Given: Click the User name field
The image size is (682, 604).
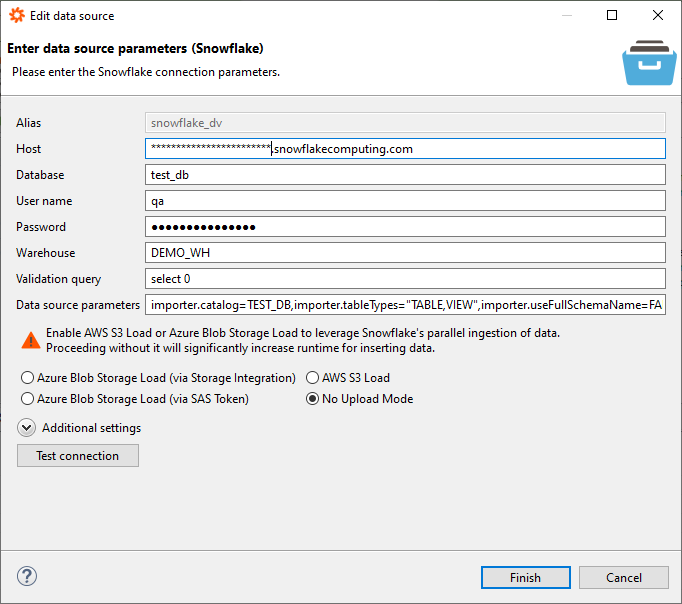Looking at the screenshot, I should click(404, 201).
